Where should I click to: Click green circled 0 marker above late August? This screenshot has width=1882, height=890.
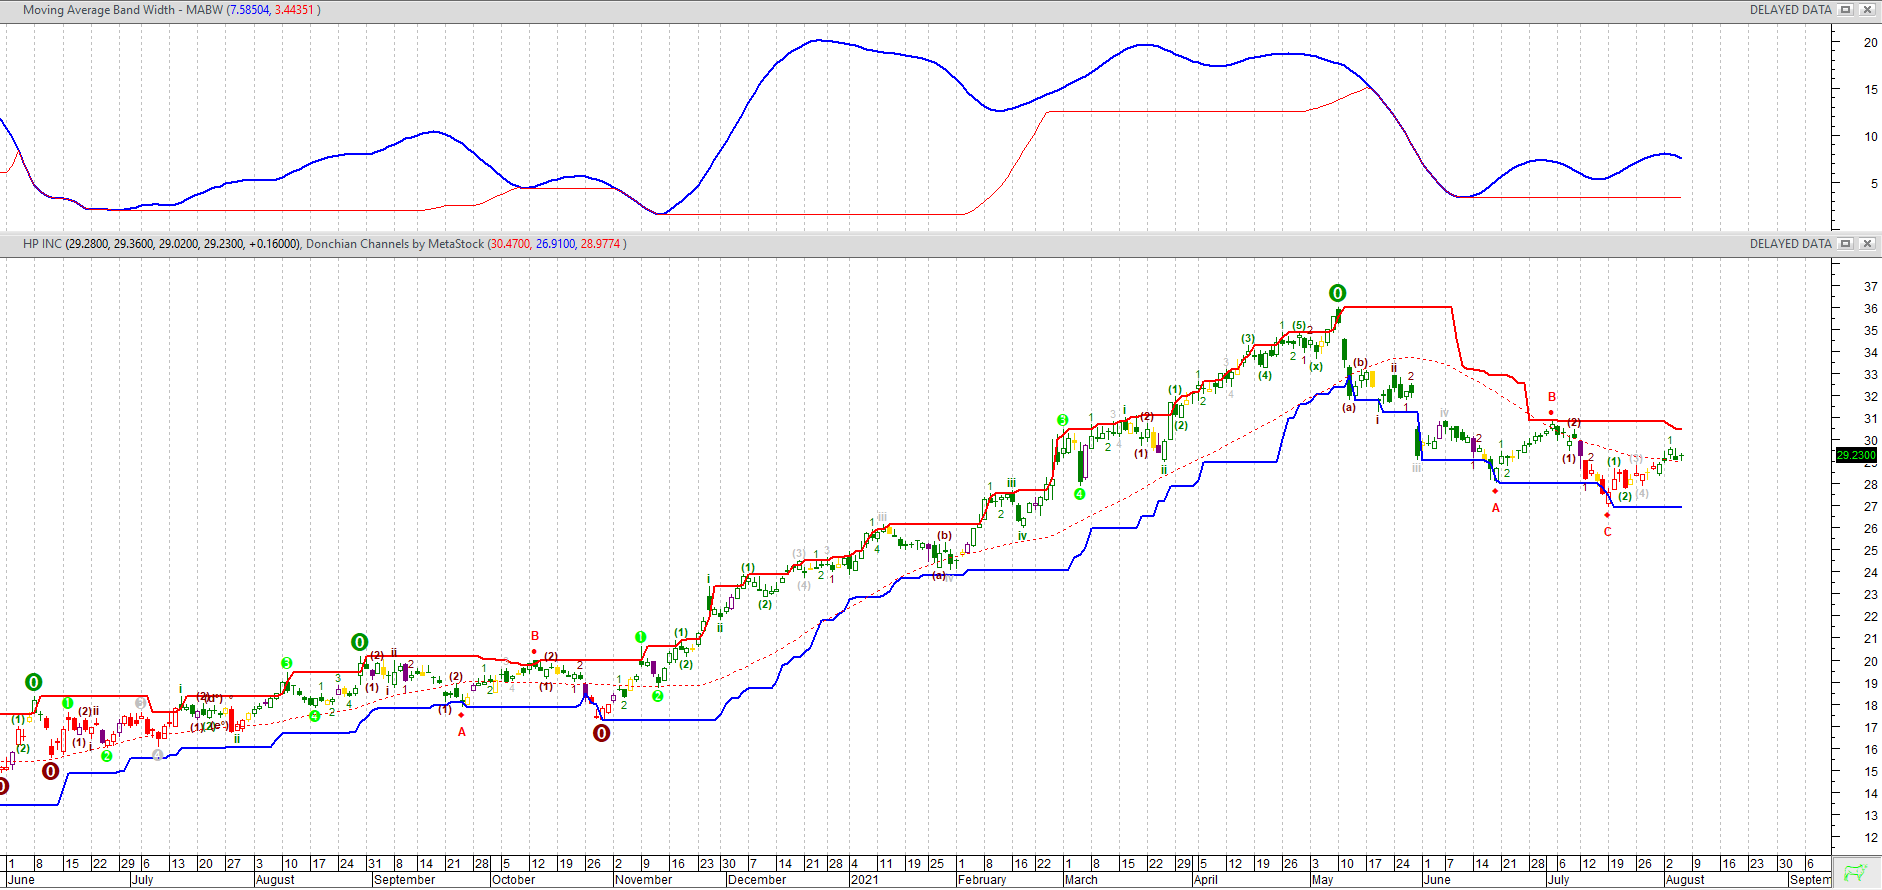click(x=359, y=642)
